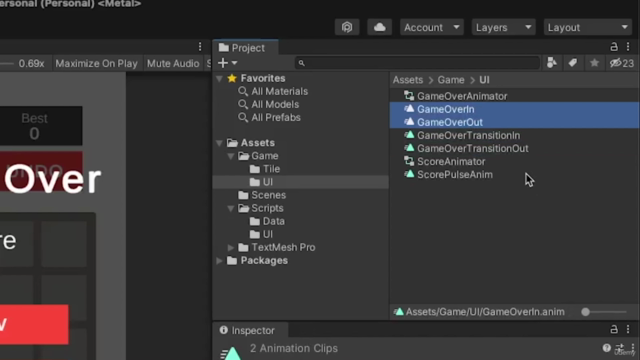Click the plus create asset button
This screenshot has height=360, width=640.
pos(223,63)
